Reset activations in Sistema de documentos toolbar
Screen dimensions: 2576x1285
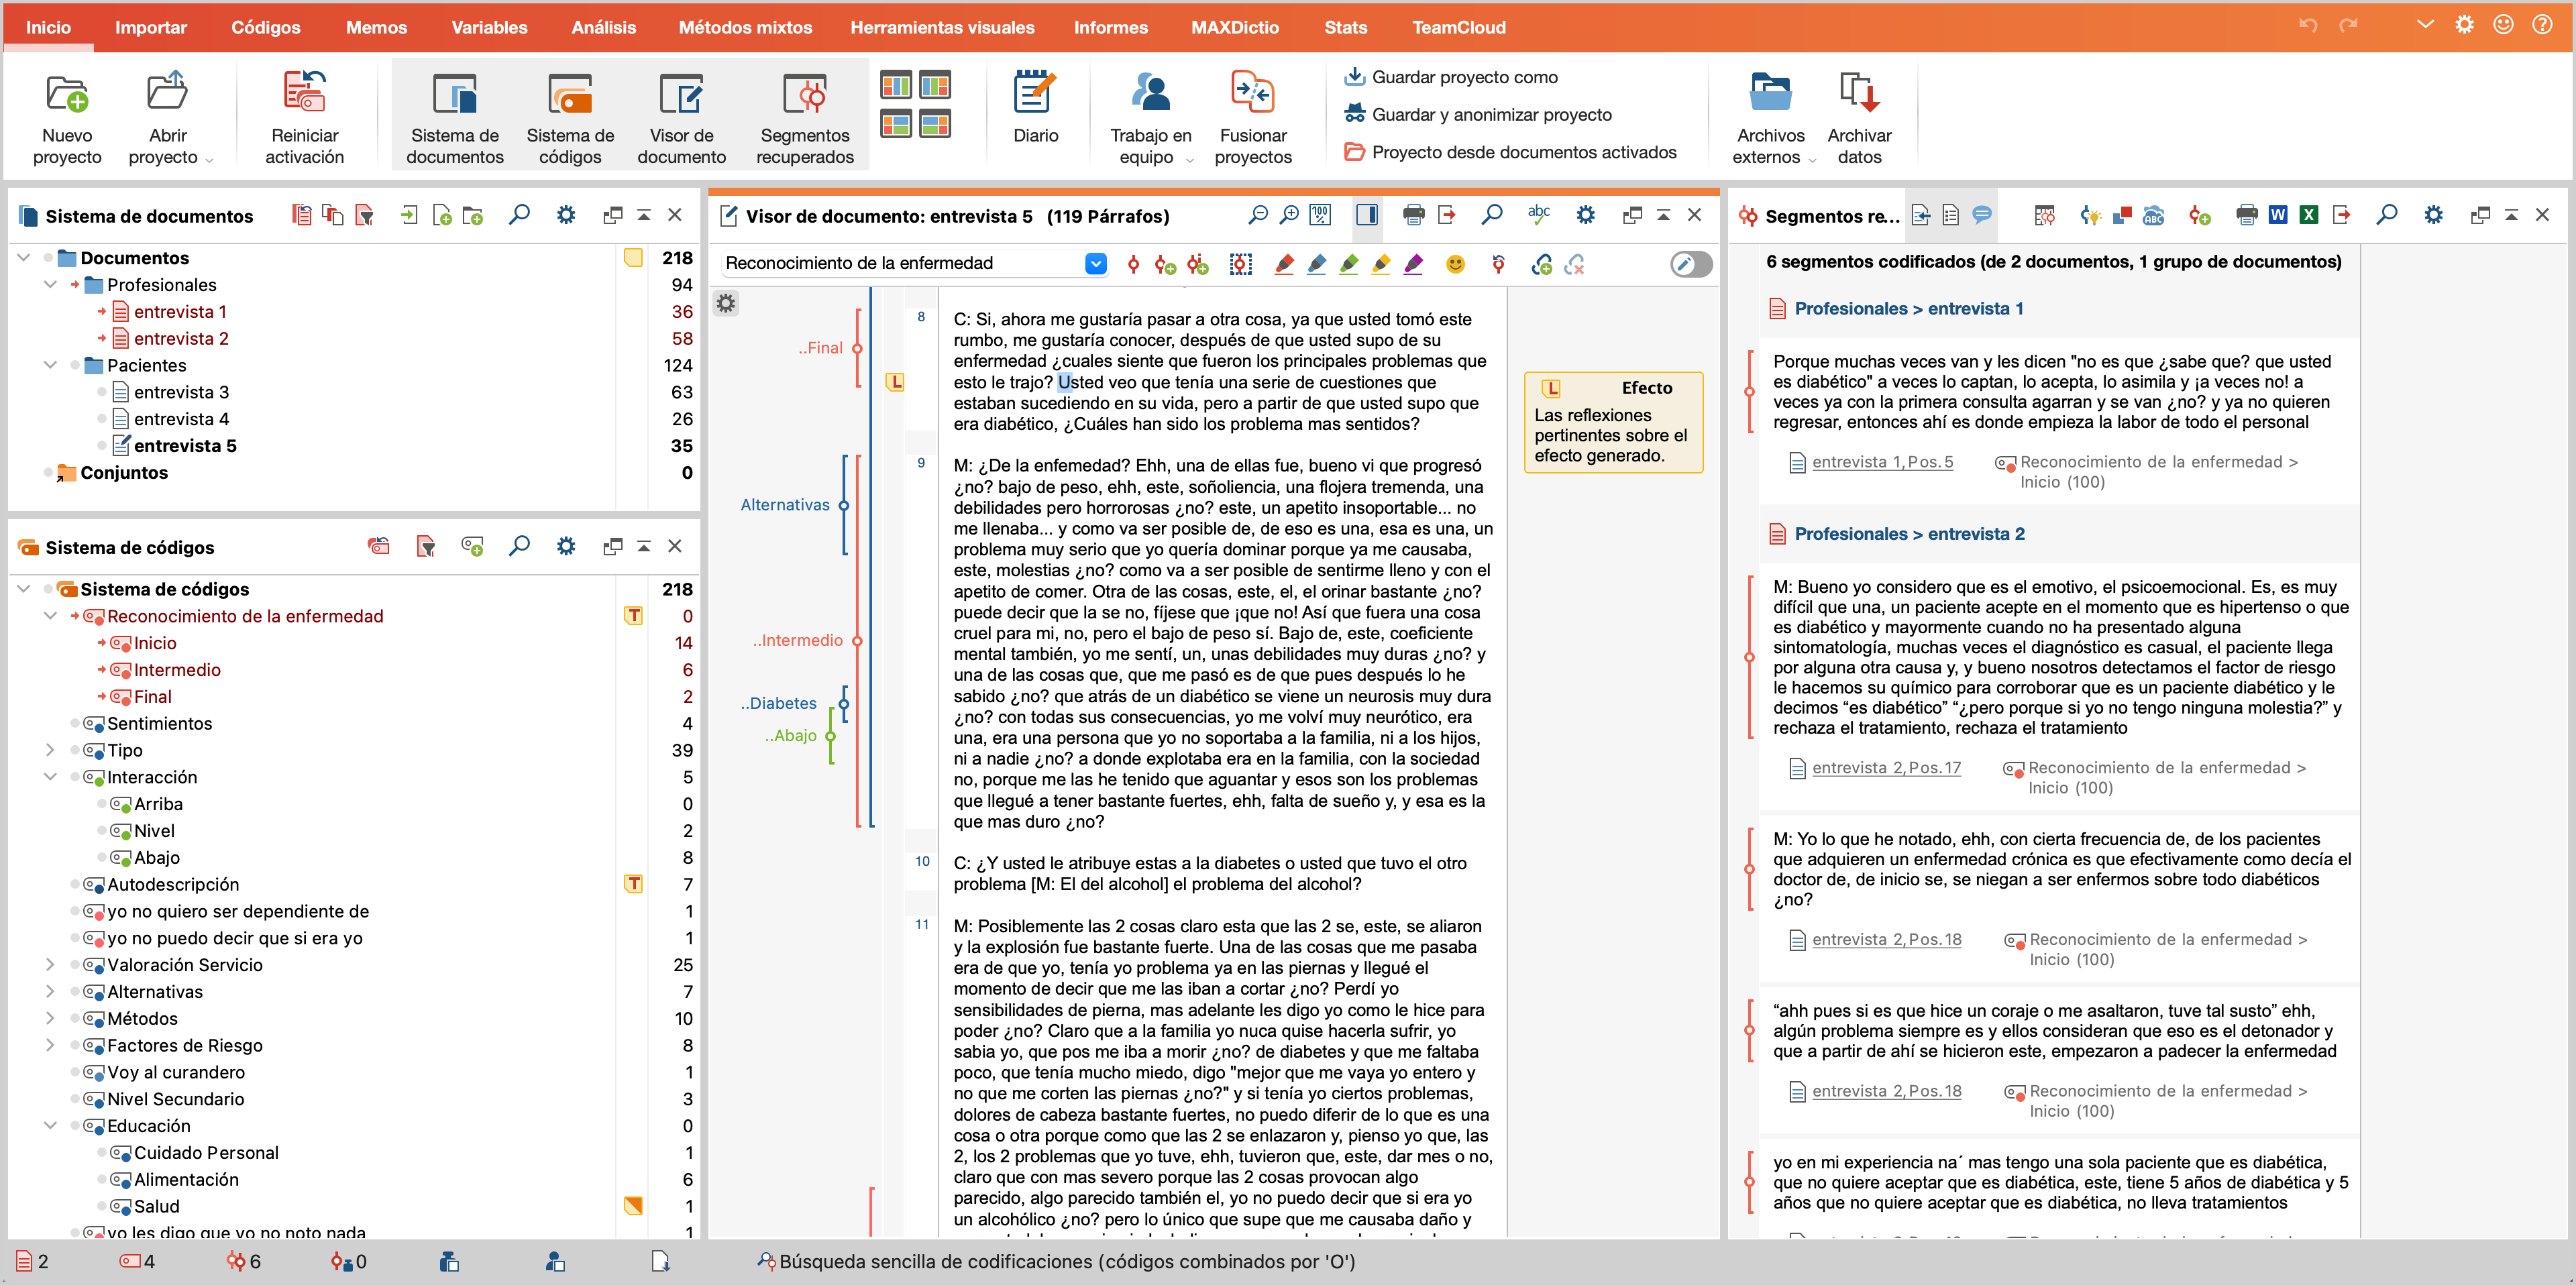tap(301, 215)
